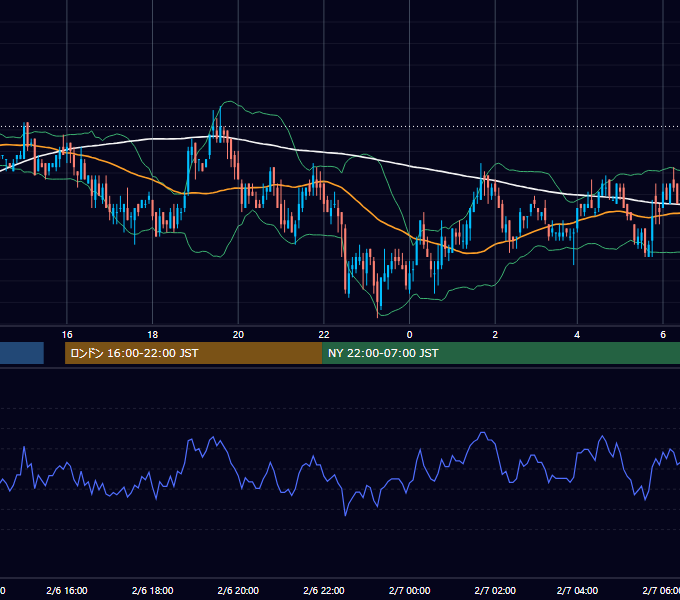Viewport: 680px width, 600px height.
Task: Click the 2/6 18:00 time label
Action: (153, 590)
